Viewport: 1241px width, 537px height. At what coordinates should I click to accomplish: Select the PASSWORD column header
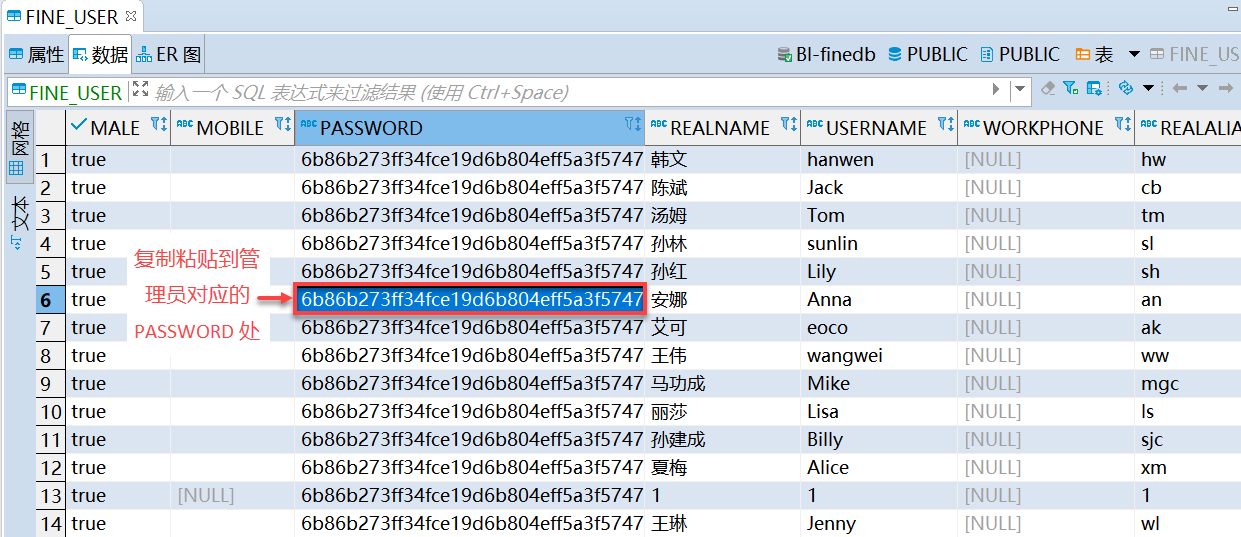pos(470,128)
